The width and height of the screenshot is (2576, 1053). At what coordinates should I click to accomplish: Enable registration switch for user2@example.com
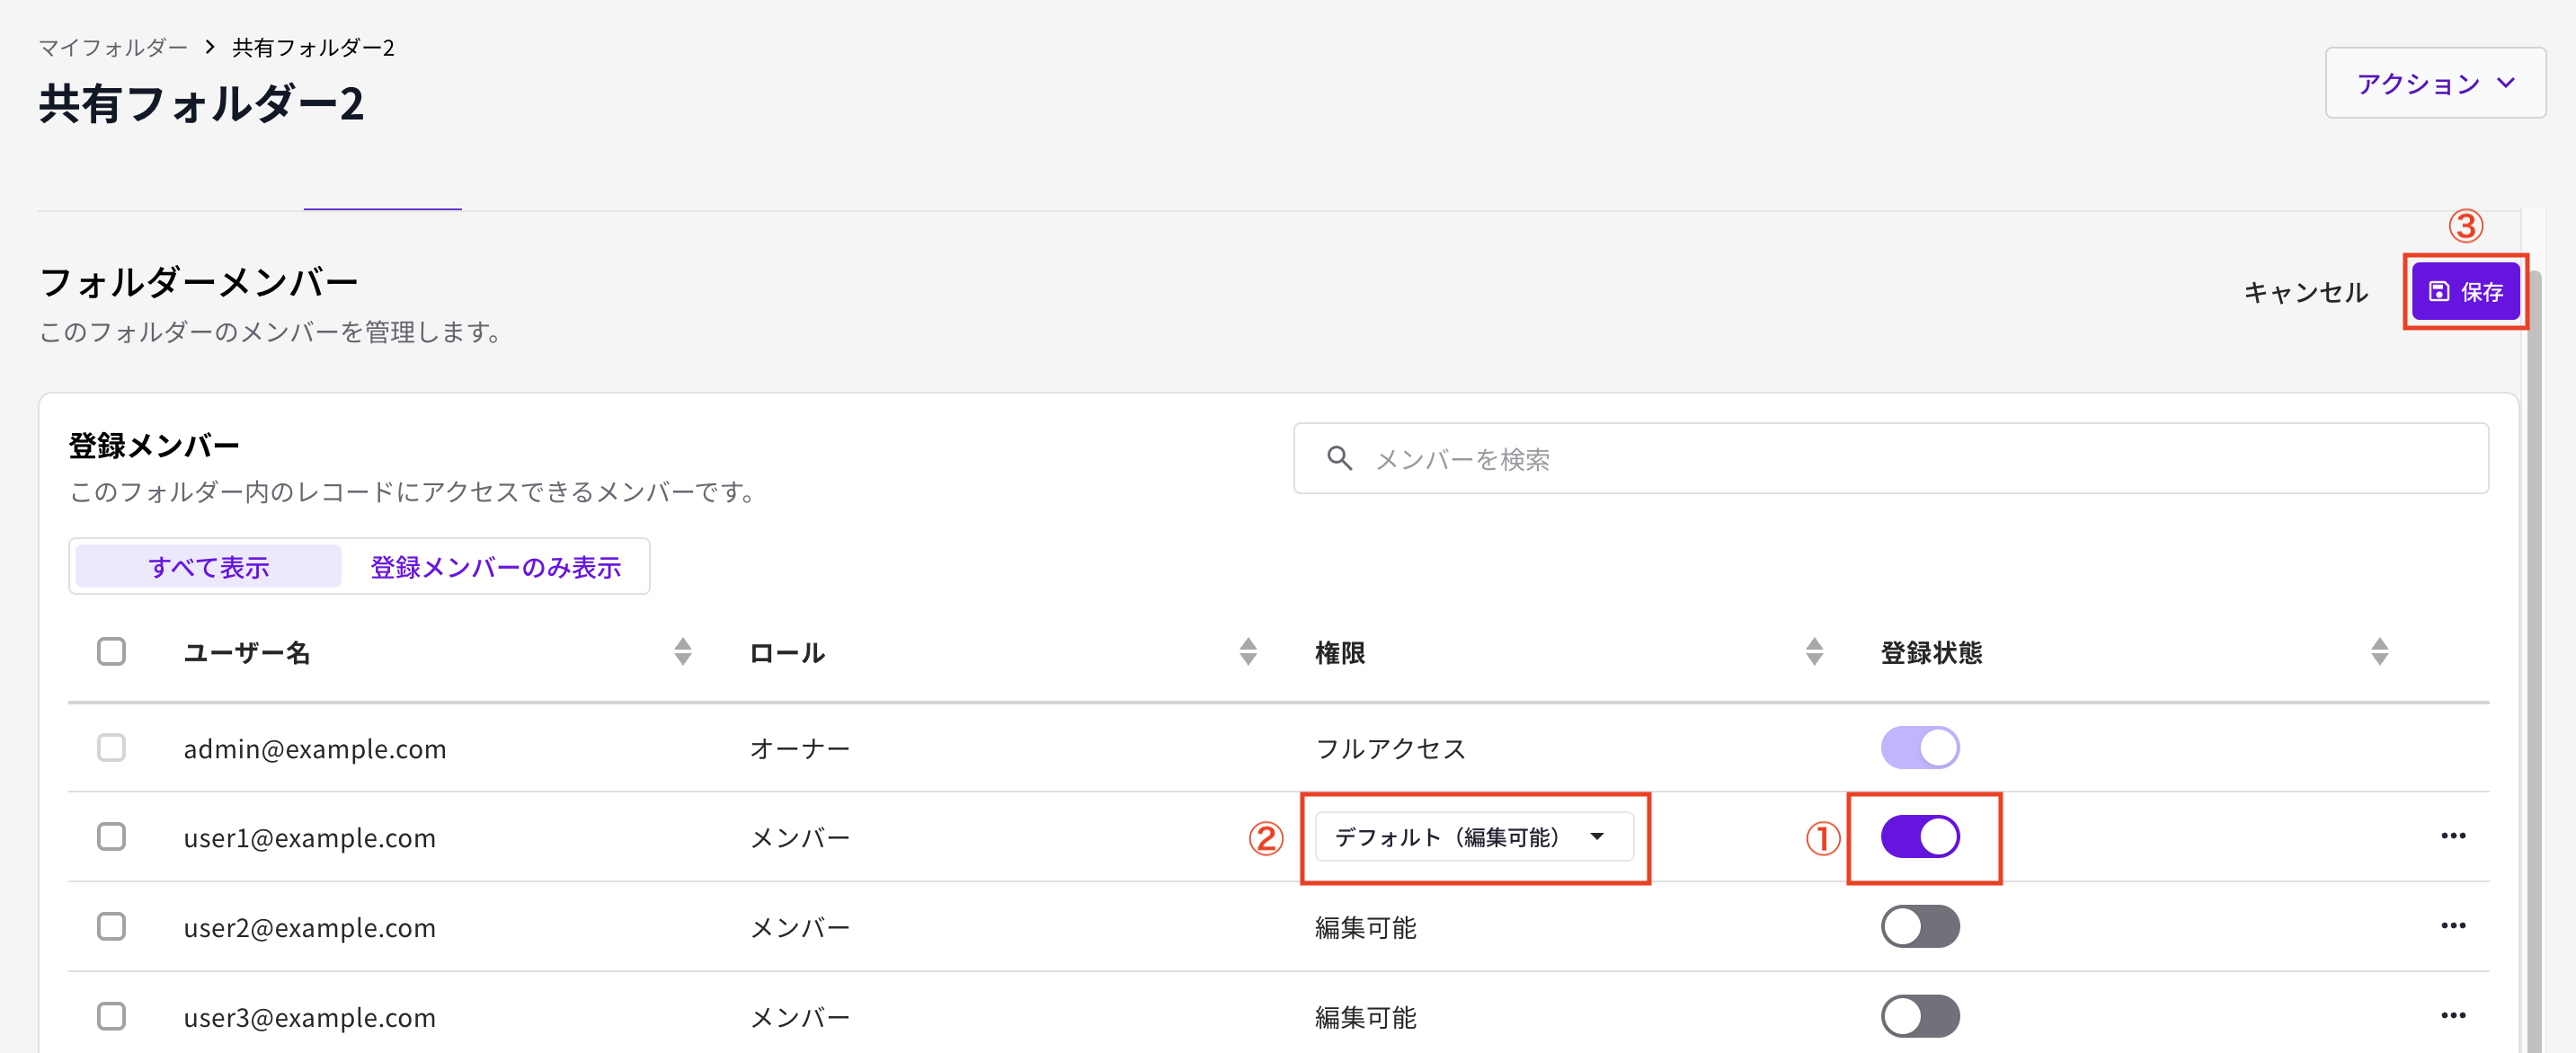pos(1919,926)
